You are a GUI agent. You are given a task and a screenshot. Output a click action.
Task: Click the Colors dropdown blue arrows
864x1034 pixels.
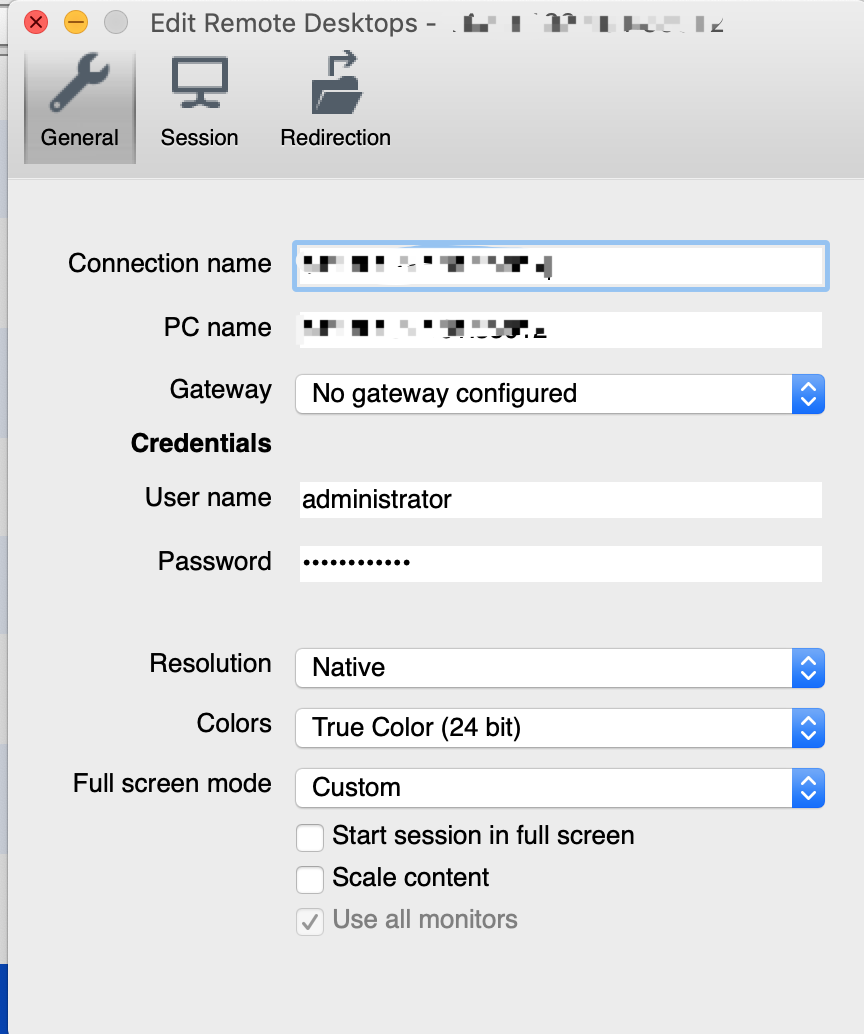click(x=809, y=727)
